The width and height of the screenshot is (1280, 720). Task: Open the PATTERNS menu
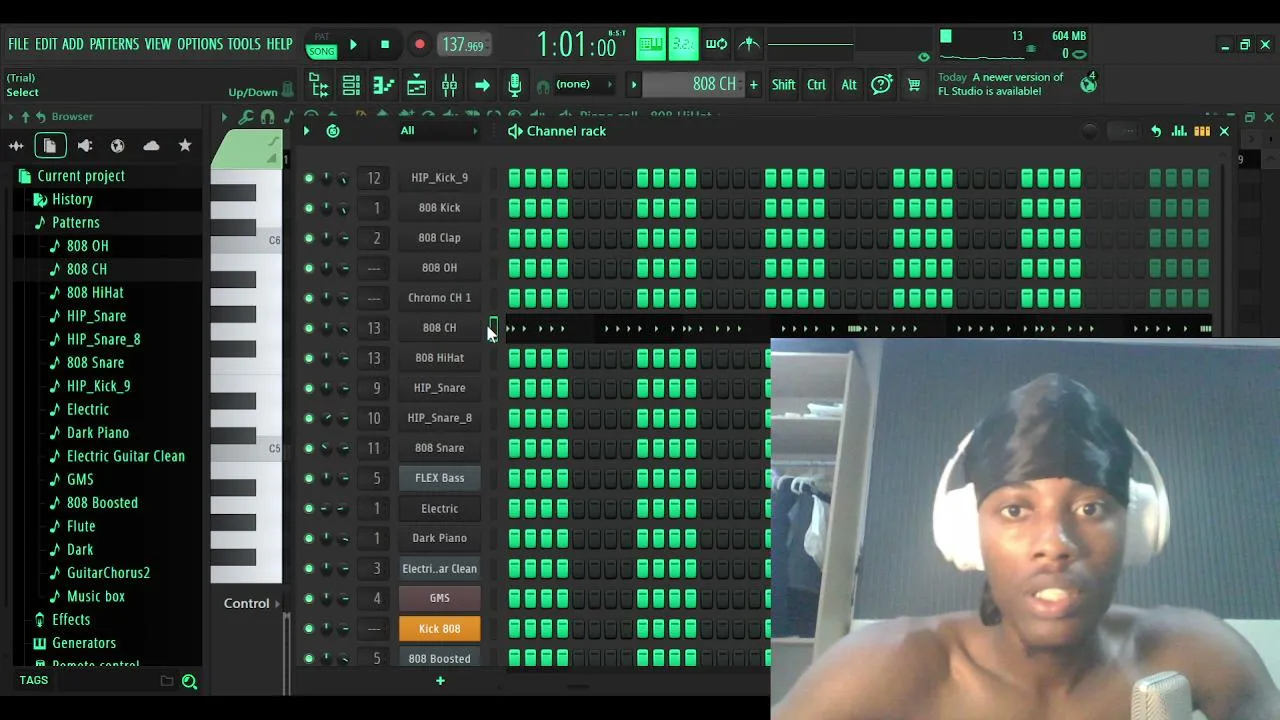point(114,45)
